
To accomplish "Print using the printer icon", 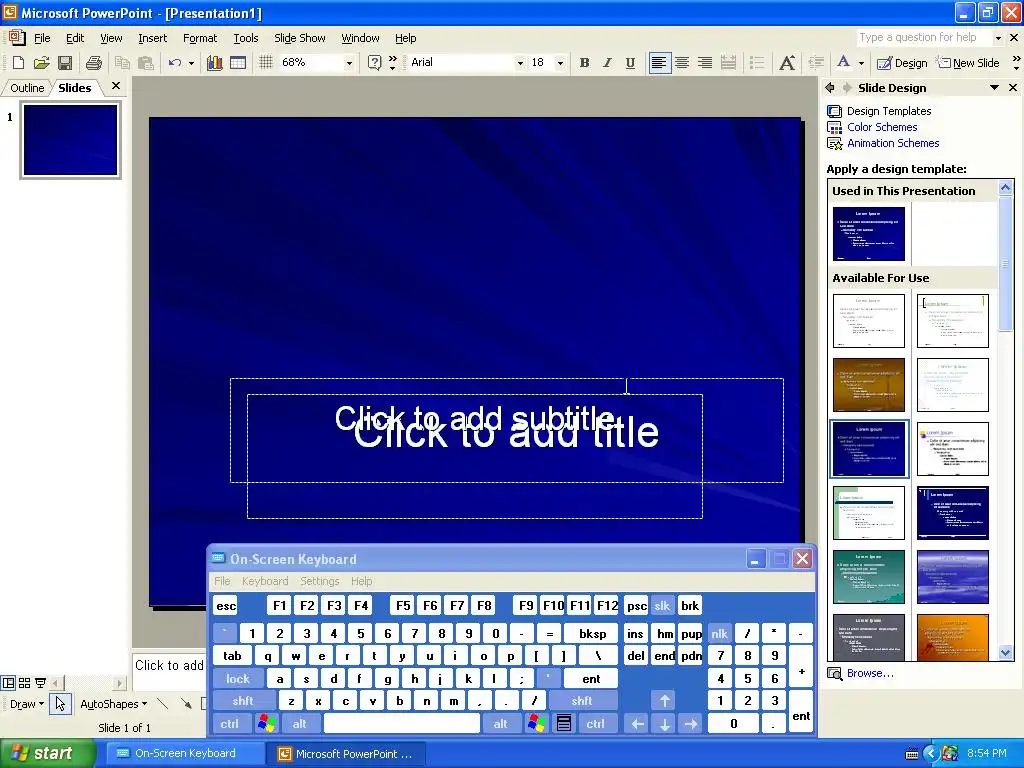I will tap(93, 63).
